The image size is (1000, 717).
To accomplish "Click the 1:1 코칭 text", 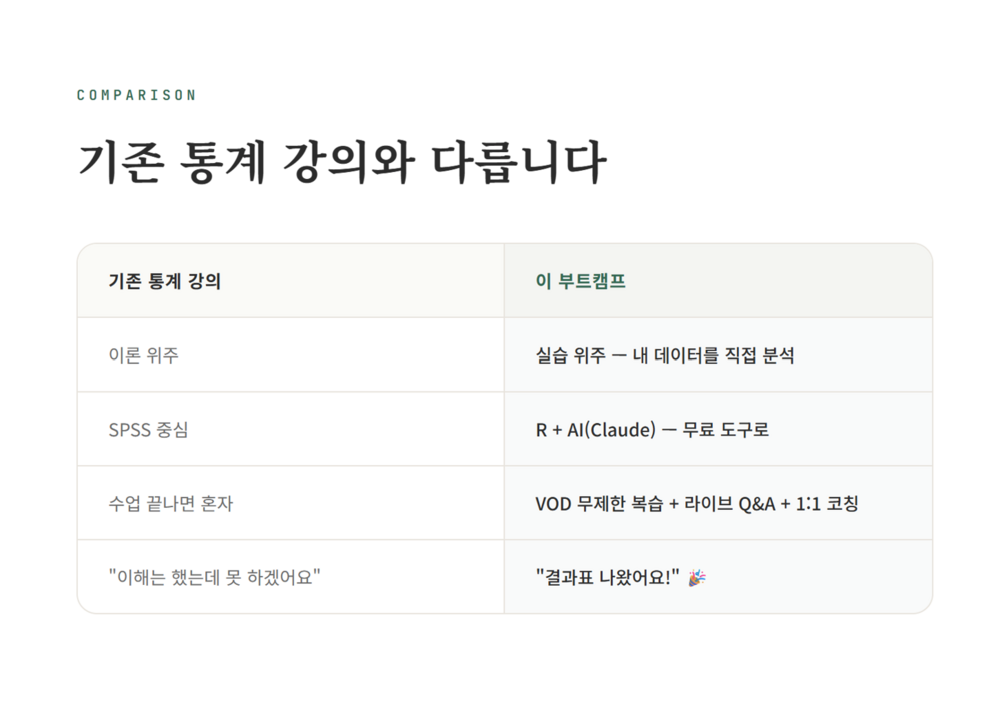I will (x=824, y=503).
